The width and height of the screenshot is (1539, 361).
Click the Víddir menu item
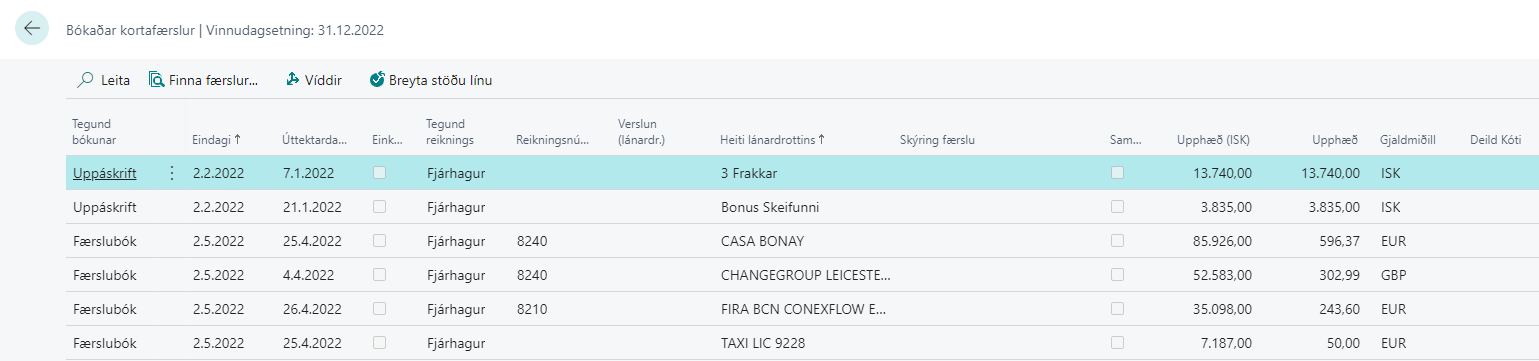click(314, 80)
